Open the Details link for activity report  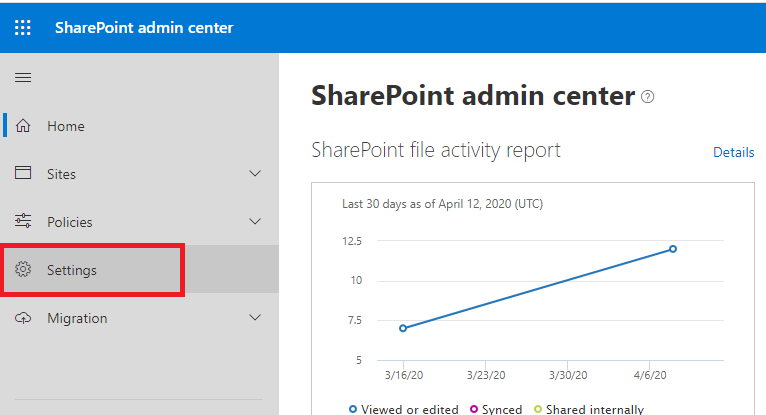pos(733,152)
